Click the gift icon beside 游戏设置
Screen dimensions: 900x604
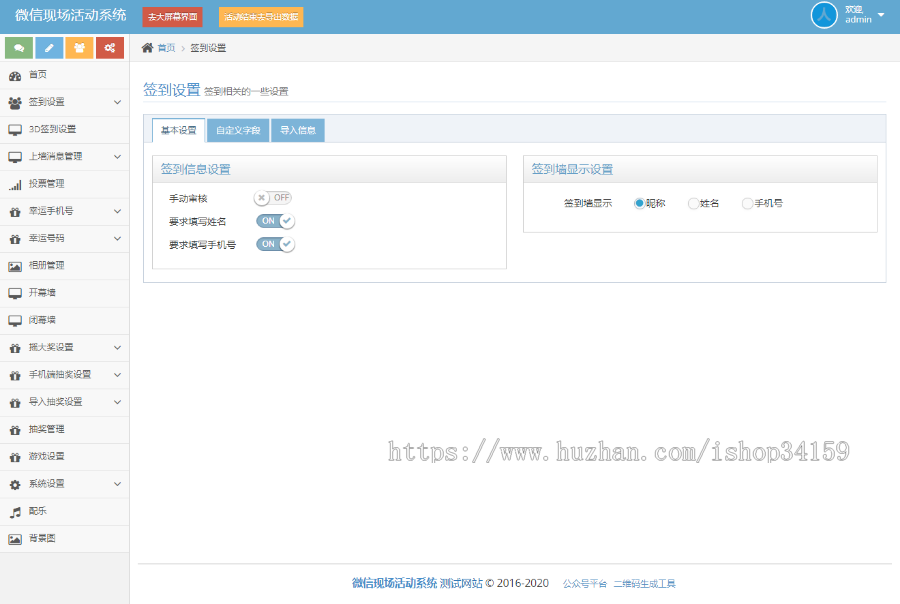point(15,457)
